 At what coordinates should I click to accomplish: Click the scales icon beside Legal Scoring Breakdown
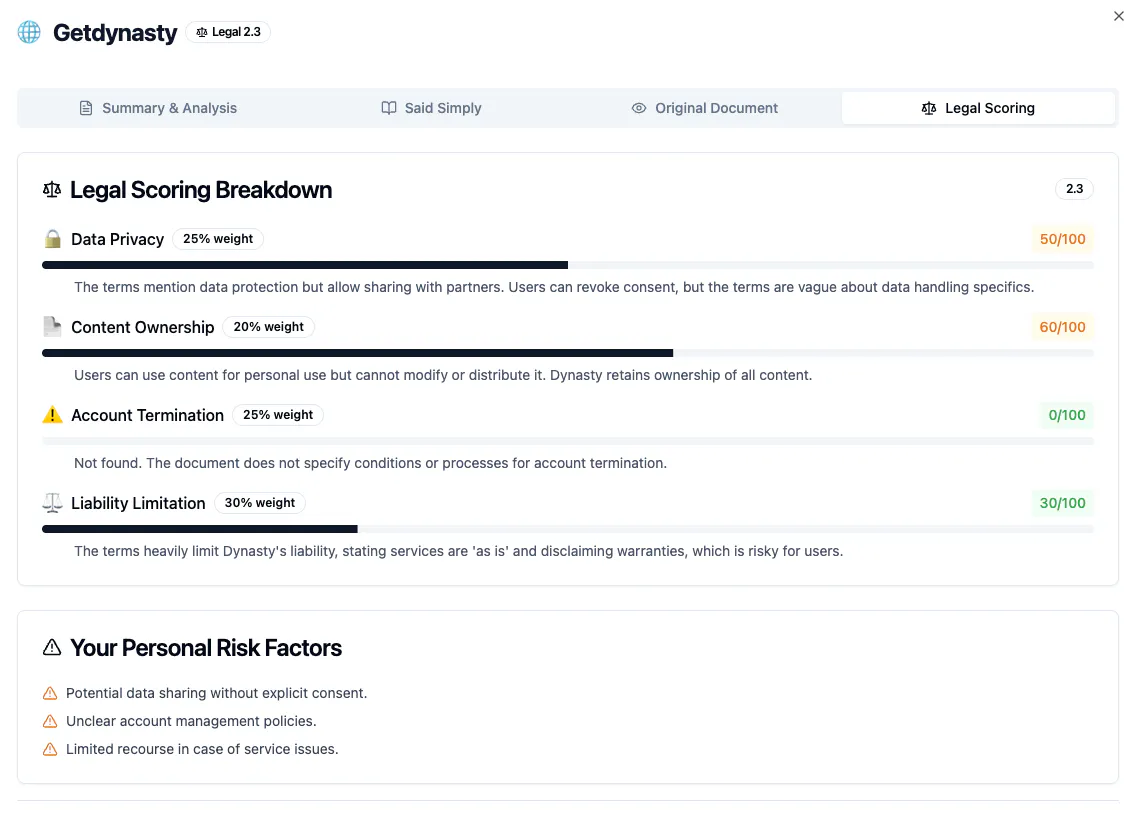click(x=51, y=190)
